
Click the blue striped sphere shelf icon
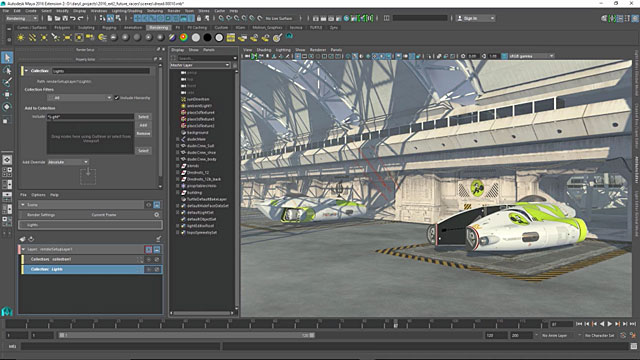click(172, 38)
